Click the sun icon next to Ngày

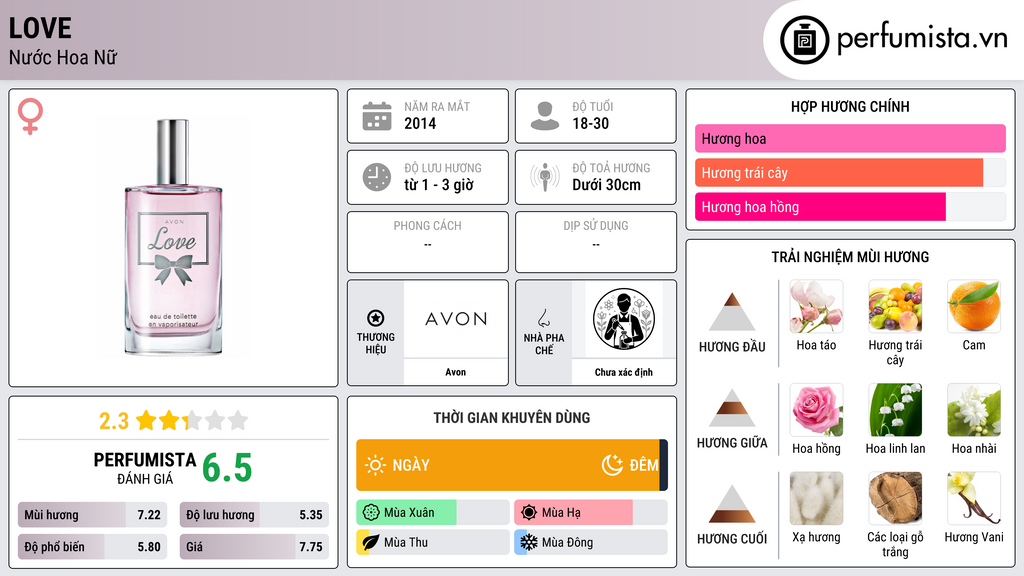pyautogui.click(x=375, y=465)
